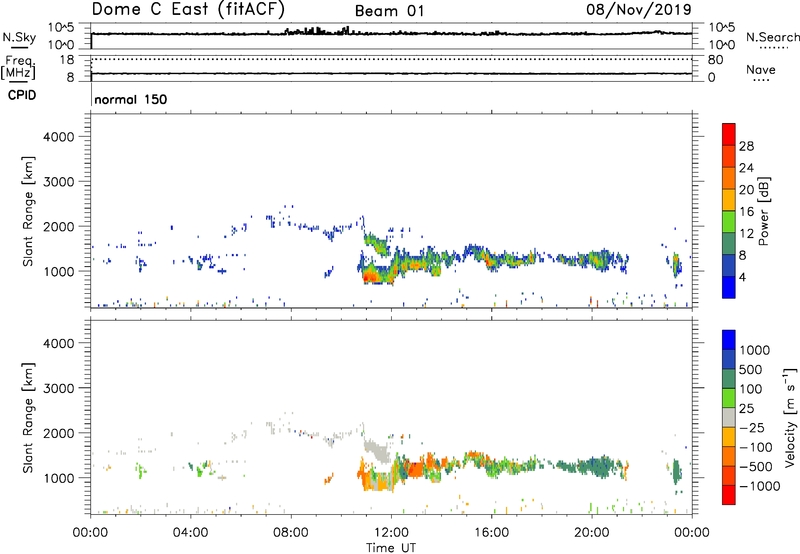Viewport: 800px width, 554px height.
Task: Click the red bottom segment of Velocity color bar
Action: click(729, 495)
